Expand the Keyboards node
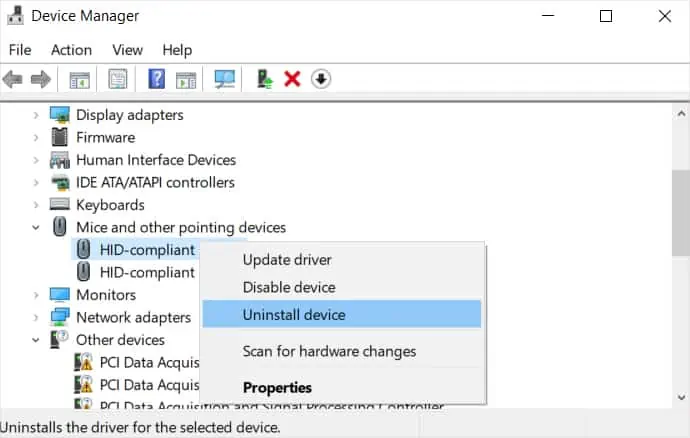The height and width of the screenshot is (438, 690). click(36, 205)
